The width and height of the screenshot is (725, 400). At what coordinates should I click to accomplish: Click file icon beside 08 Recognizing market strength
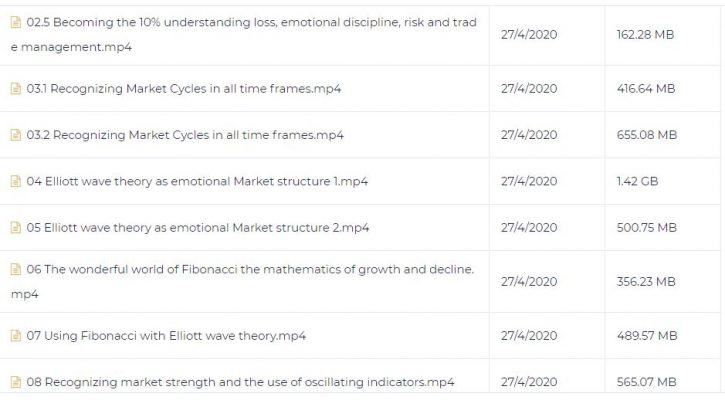pyautogui.click(x=16, y=382)
